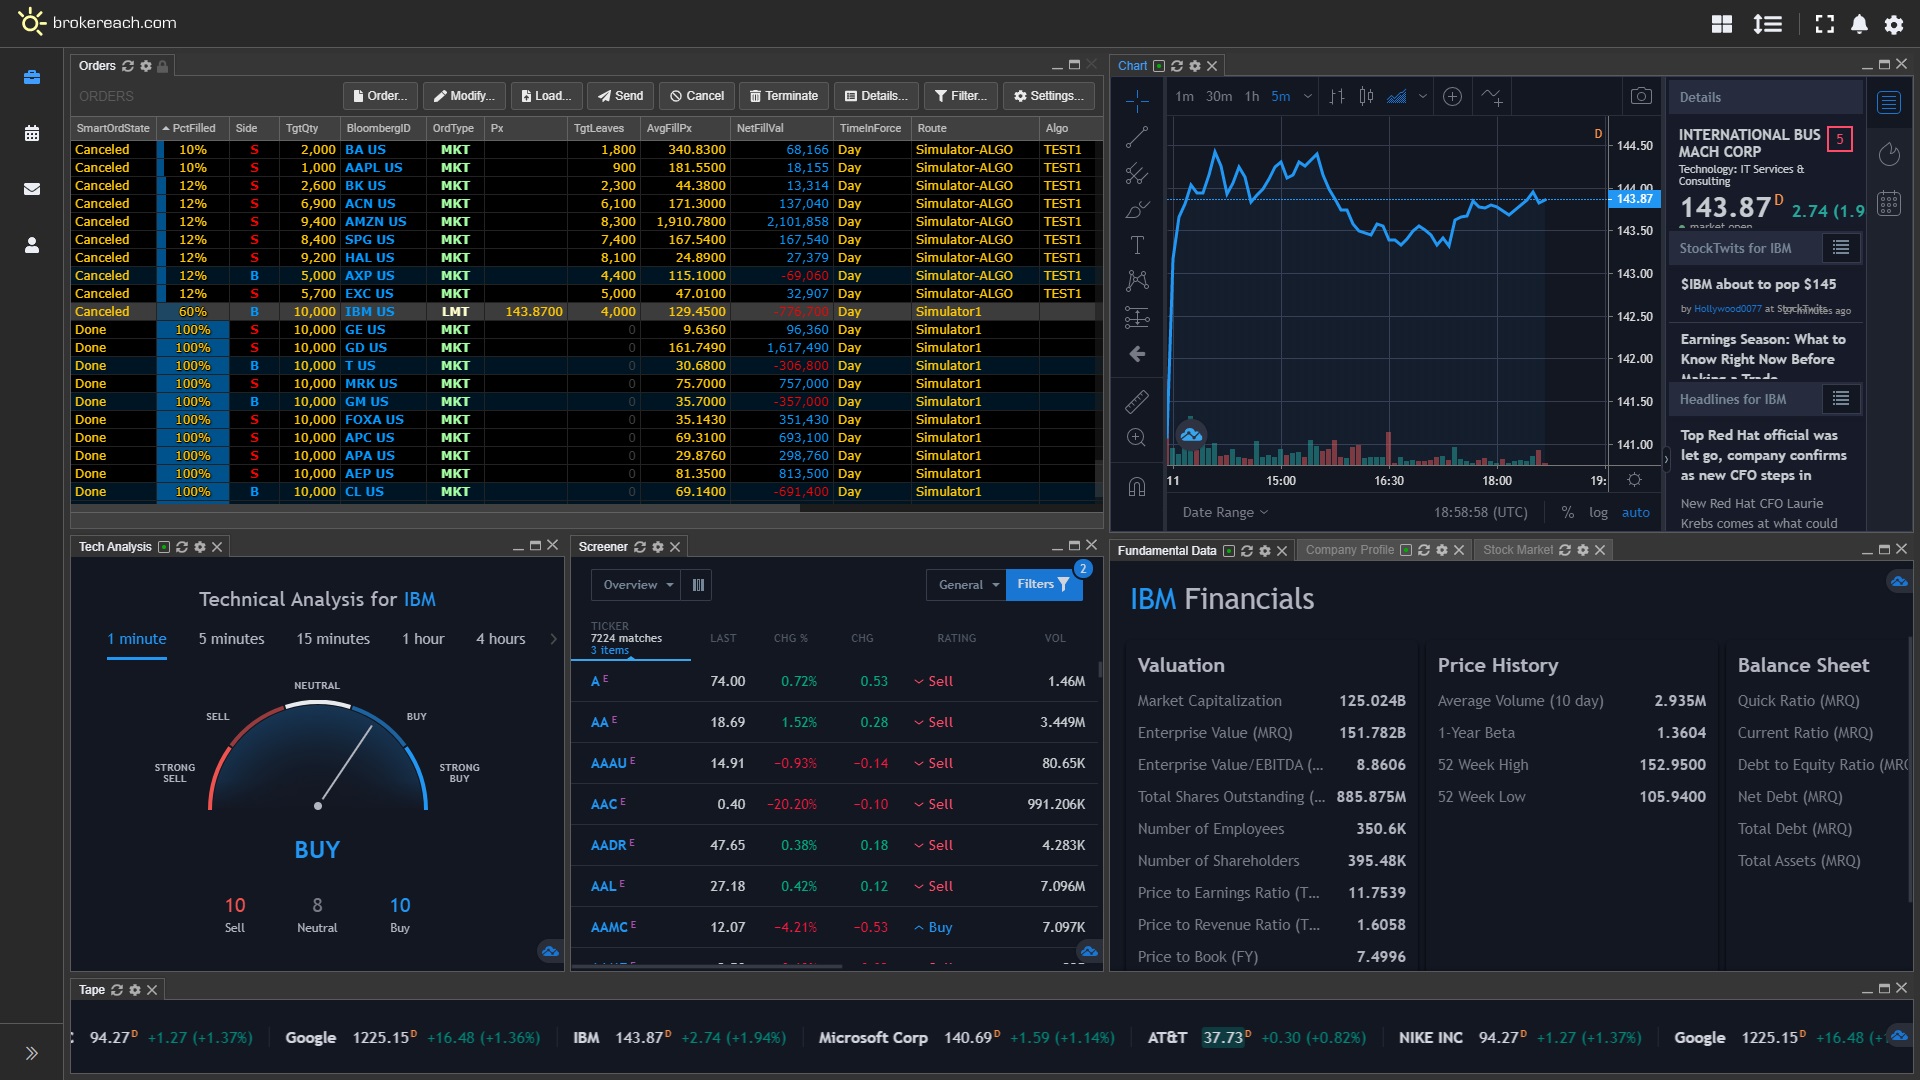Switch chart to candlestick style
The image size is (1920, 1080).
[1366, 96]
